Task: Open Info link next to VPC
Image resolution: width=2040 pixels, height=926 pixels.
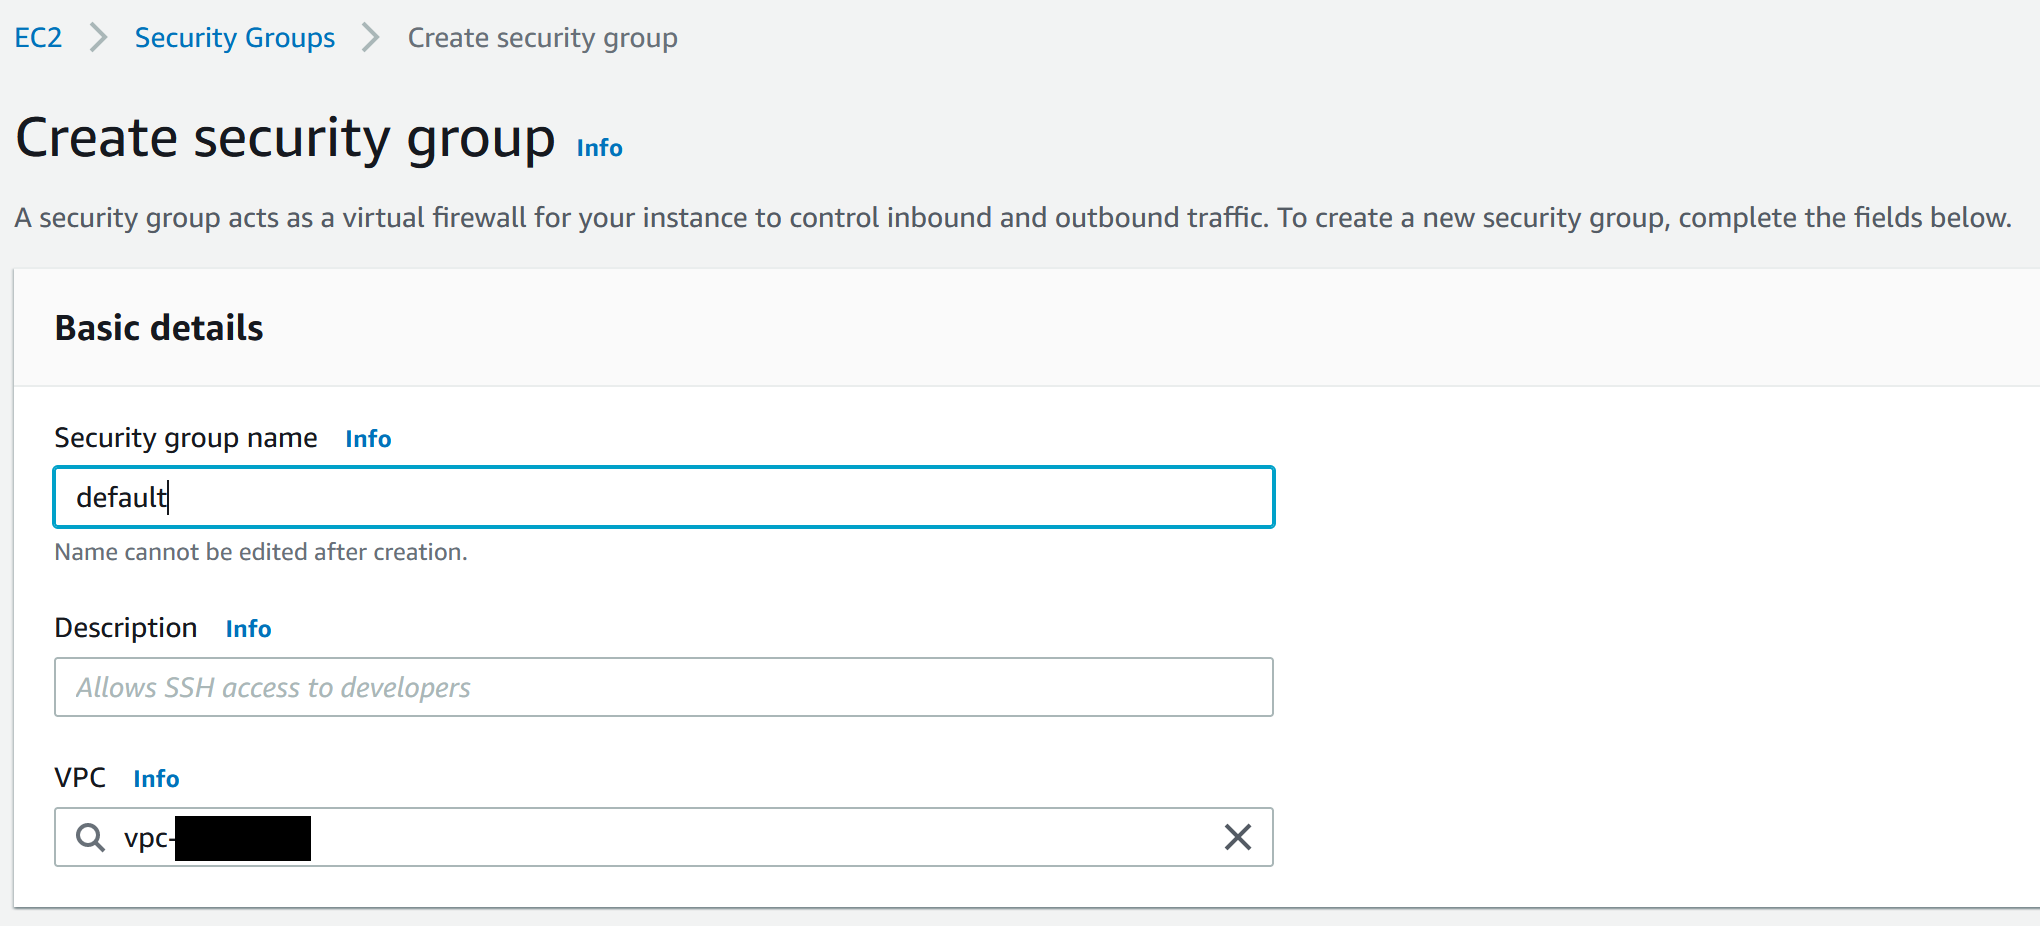Action: pyautogui.click(x=156, y=779)
